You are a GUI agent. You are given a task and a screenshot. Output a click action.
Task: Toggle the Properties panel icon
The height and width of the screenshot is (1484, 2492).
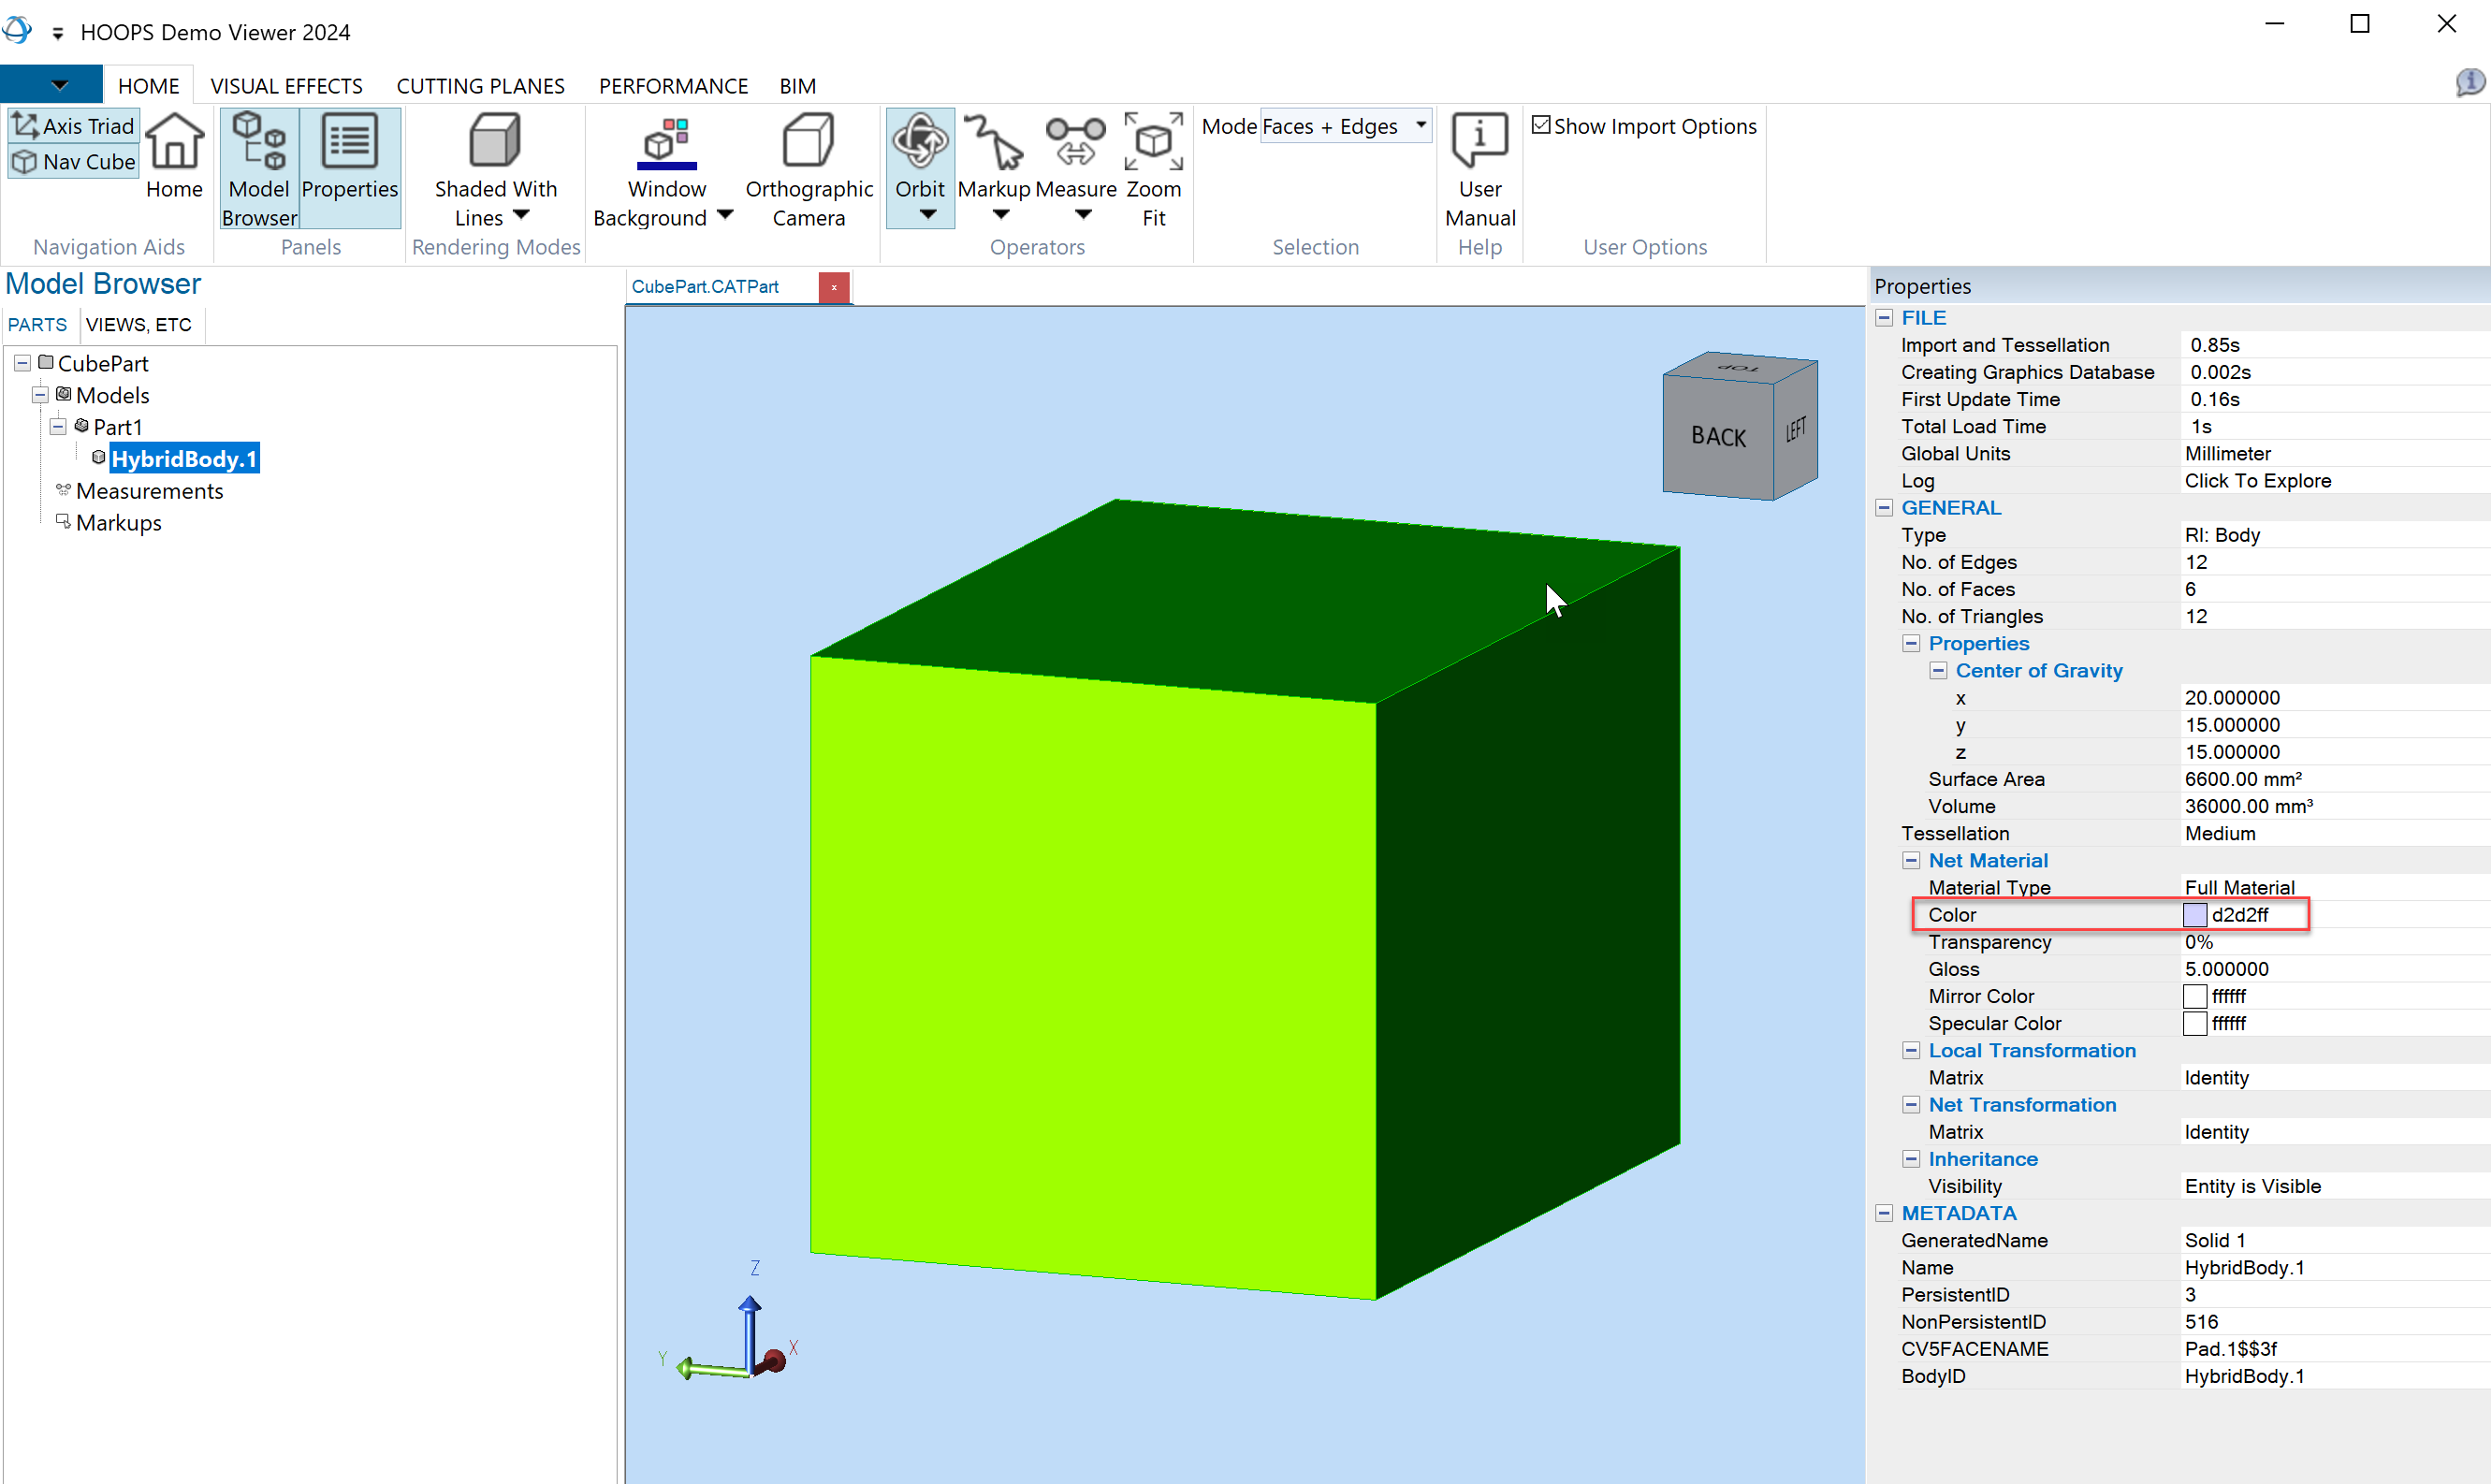coord(349,143)
